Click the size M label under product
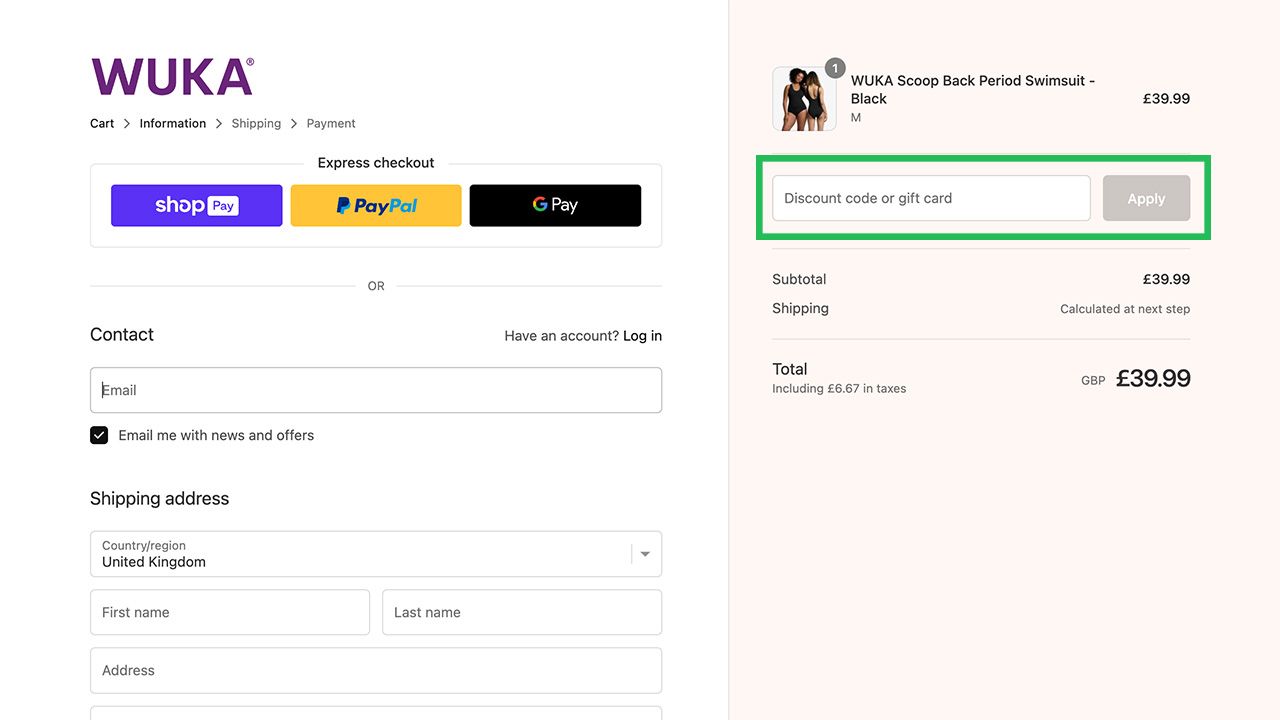The height and width of the screenshot is (720, 1280). pyautogui.click(x=856, y=118)
